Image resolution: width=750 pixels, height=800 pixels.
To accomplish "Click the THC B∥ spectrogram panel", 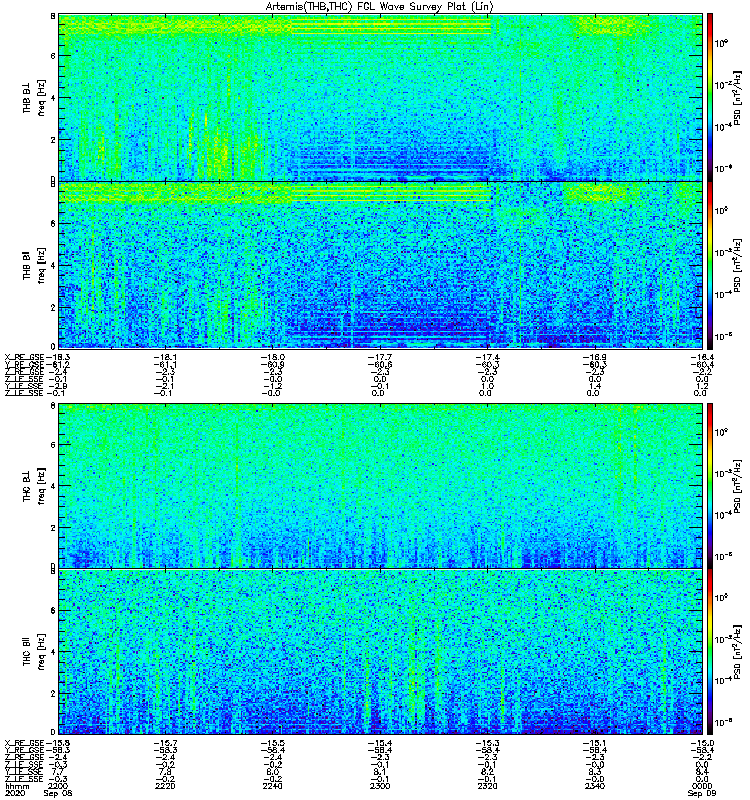I will 381,652.
